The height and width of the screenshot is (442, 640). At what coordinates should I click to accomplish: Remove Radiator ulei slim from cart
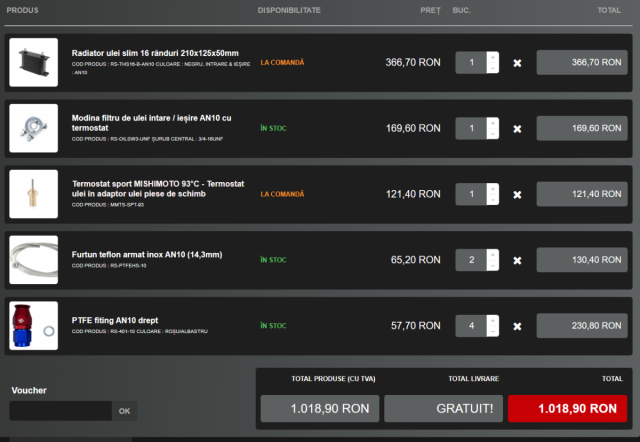point(517,63)
